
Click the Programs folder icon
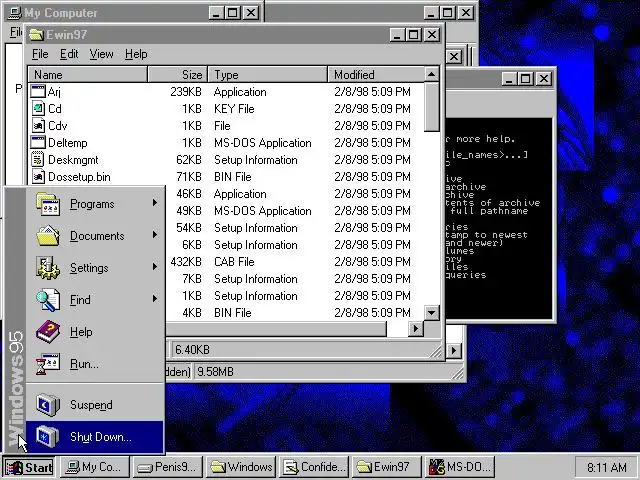pyautogui.click(x=48, y=204)
